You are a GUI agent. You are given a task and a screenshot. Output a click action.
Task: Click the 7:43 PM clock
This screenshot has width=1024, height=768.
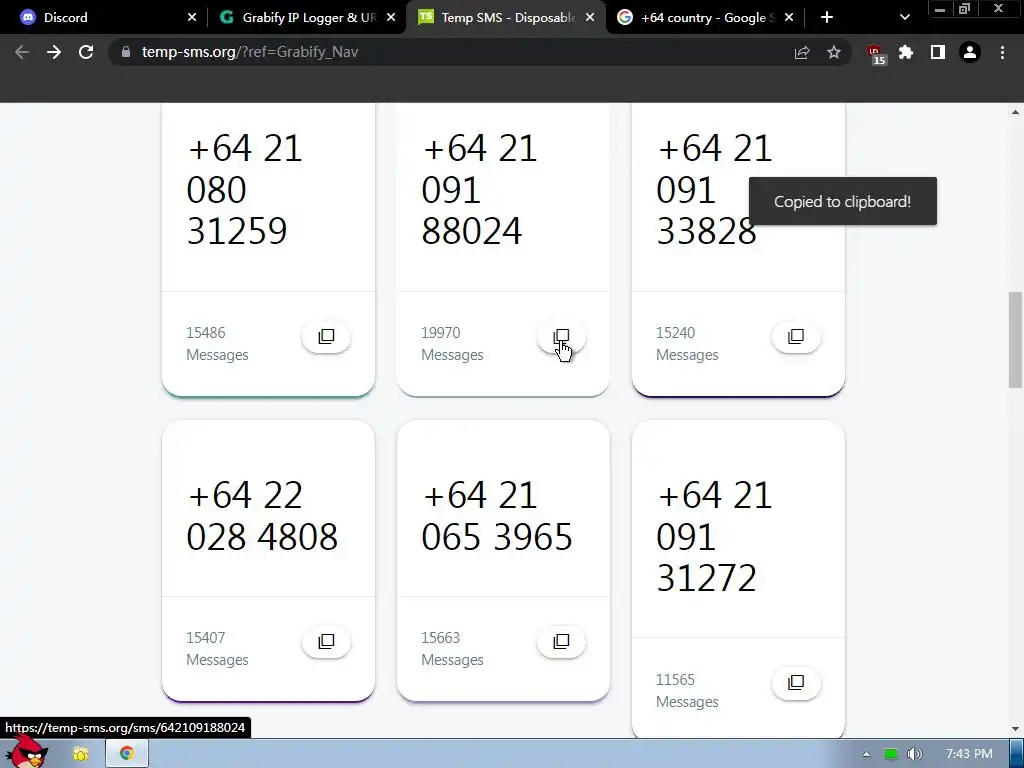(969, 754)
